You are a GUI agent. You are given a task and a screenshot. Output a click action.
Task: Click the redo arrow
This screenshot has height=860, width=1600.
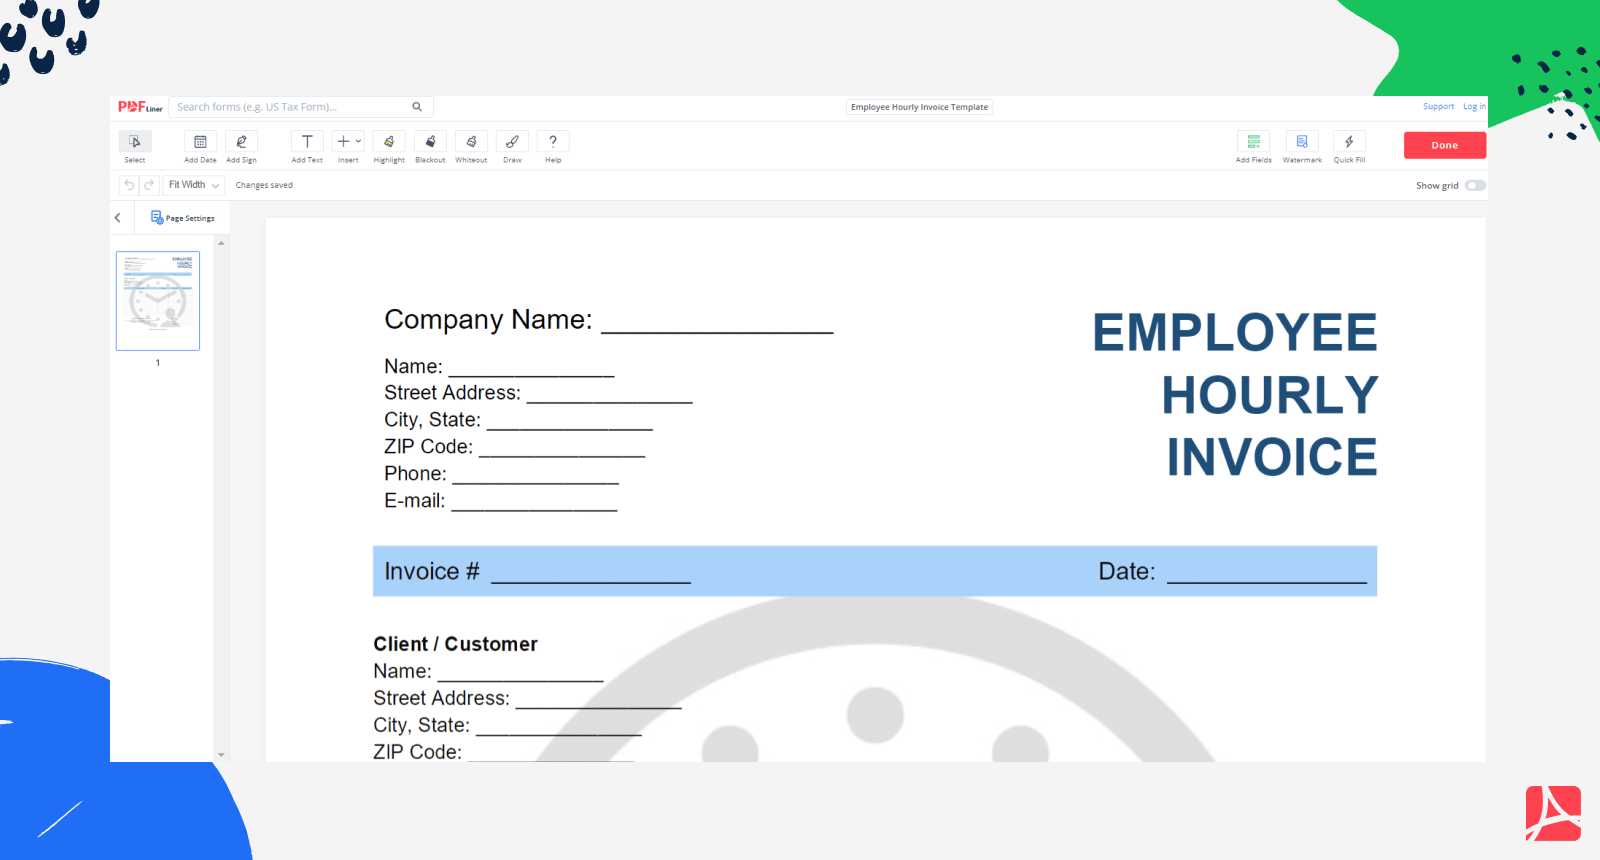pyautogui.click(x=149, y=185)
